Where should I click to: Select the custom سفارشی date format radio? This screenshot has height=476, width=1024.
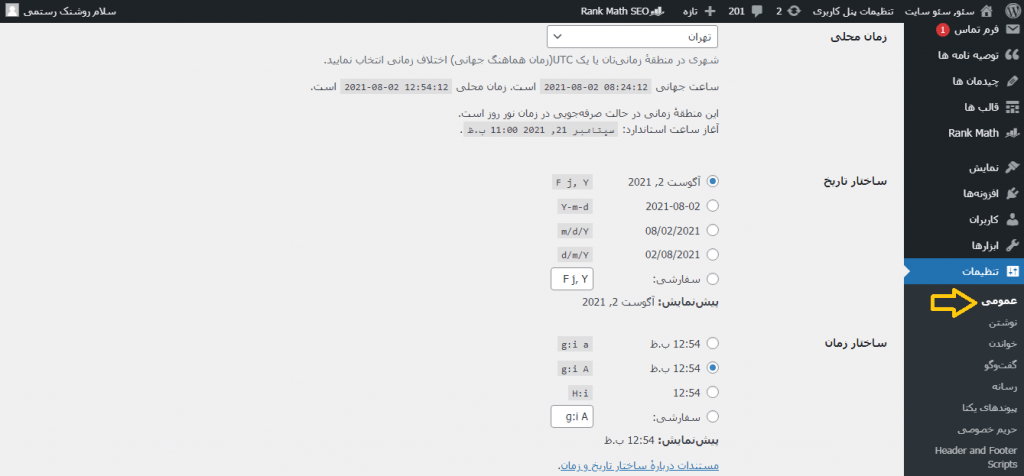coord(712,279)
